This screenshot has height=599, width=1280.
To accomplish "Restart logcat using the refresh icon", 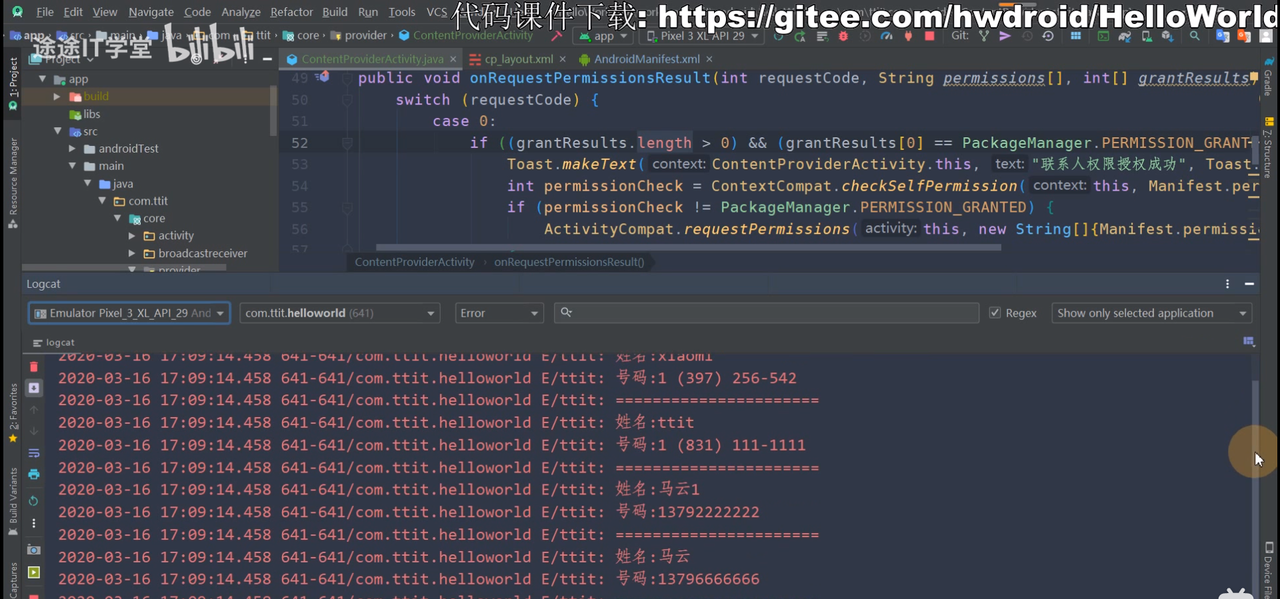I will (x=34, y=500).
